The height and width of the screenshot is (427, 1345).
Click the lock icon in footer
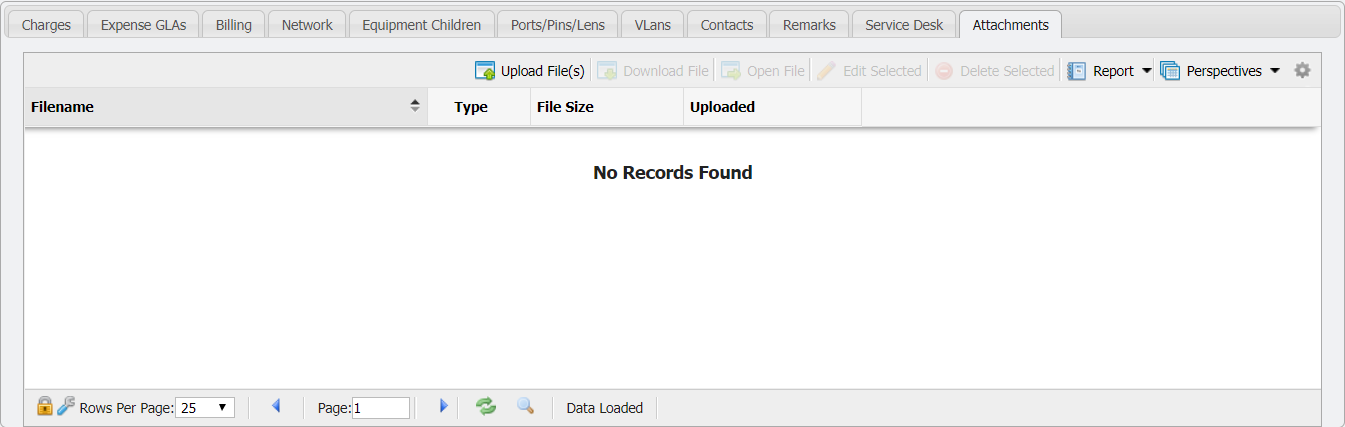(44, 406)
